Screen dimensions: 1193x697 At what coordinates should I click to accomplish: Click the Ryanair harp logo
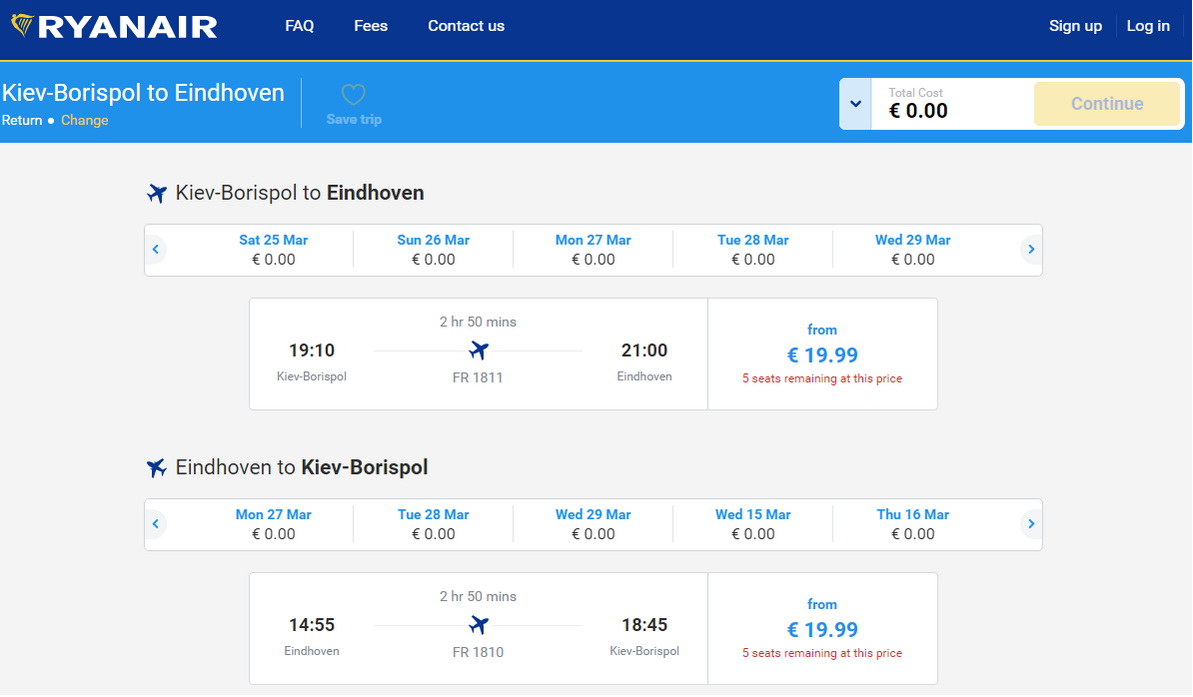click(x=22, y=26)
